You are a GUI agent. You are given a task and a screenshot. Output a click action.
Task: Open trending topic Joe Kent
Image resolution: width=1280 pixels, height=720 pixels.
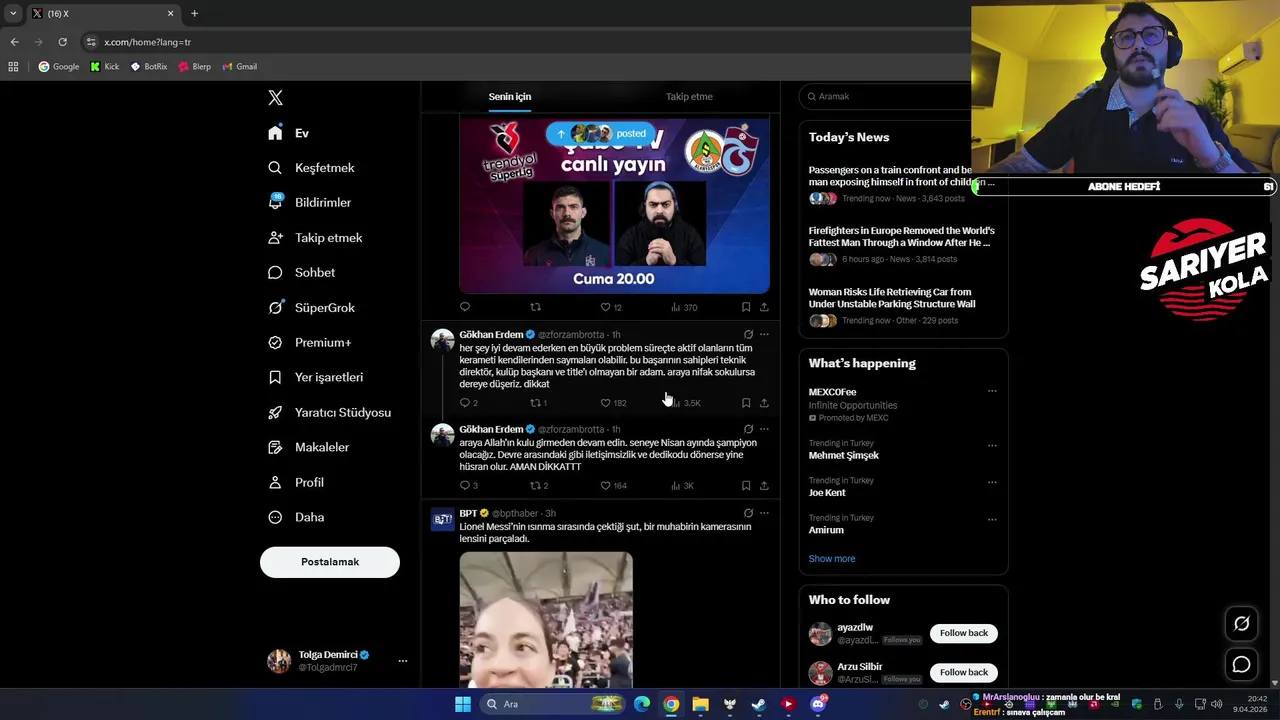click(827, 493)
